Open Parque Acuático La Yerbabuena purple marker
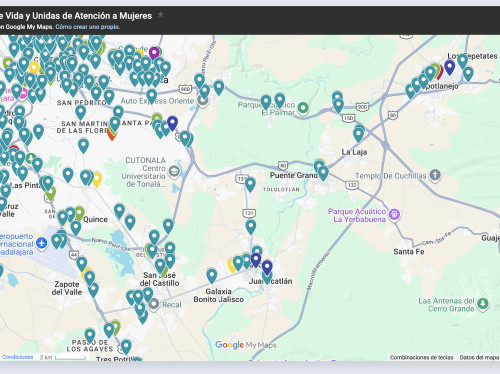This screenshot has height=374, width=500. (394, 214)
